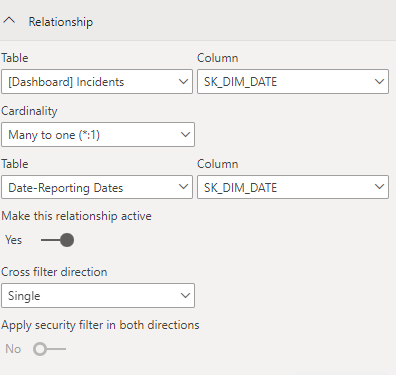
Task: Collapse the Relationship section chevron
Action: click(9, 21)
